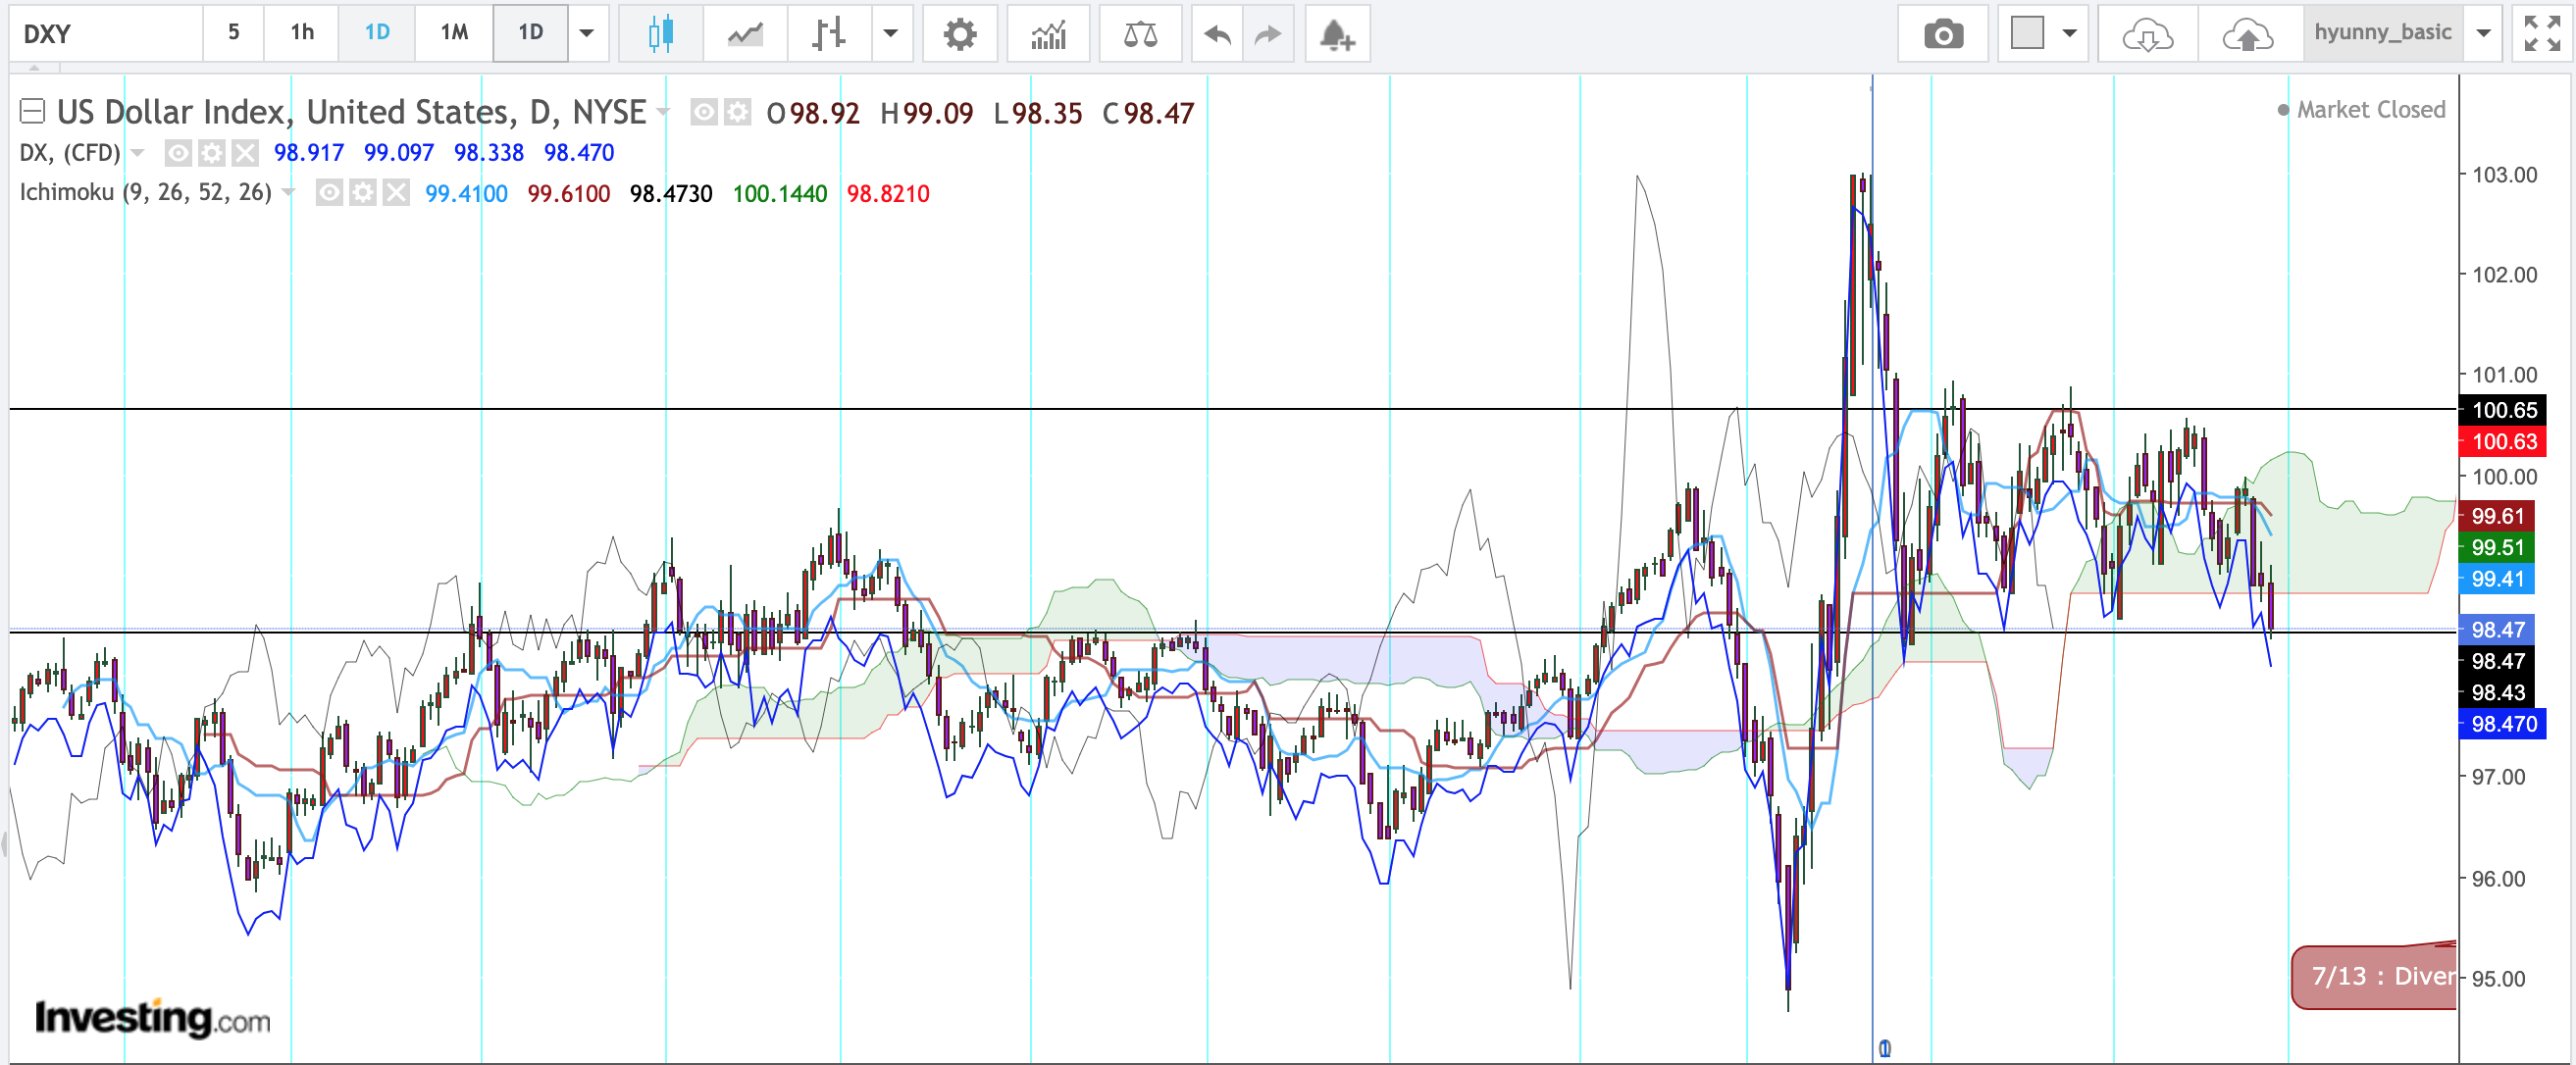Click the Undo arrow
2576x1065 pixels.
click(1217, 34)
